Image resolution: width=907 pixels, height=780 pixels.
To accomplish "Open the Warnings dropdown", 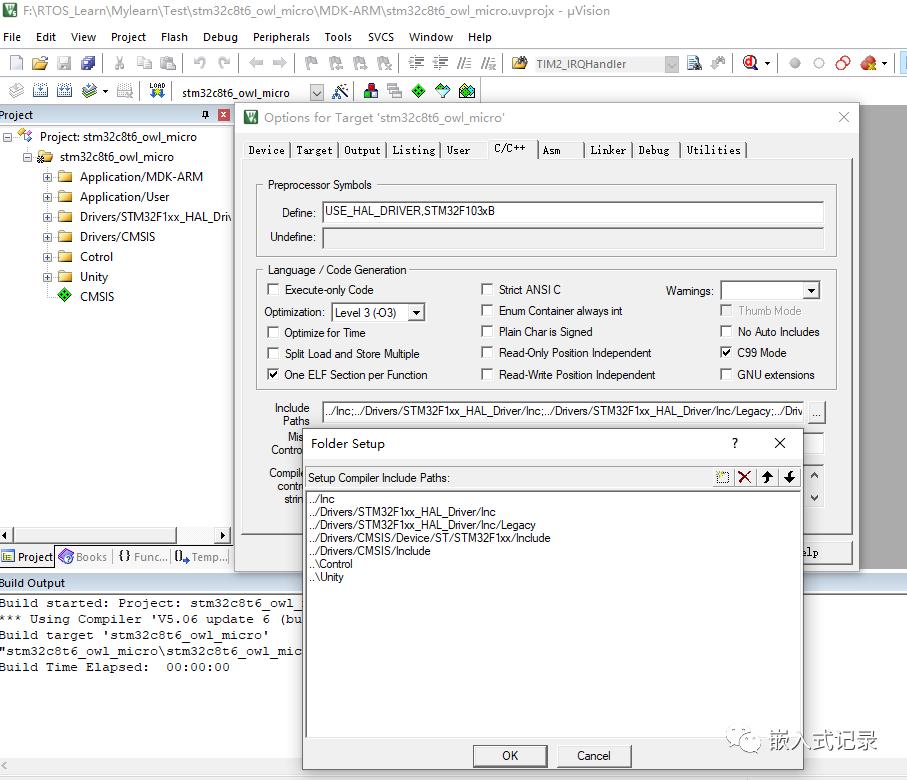I will point(811,290).
